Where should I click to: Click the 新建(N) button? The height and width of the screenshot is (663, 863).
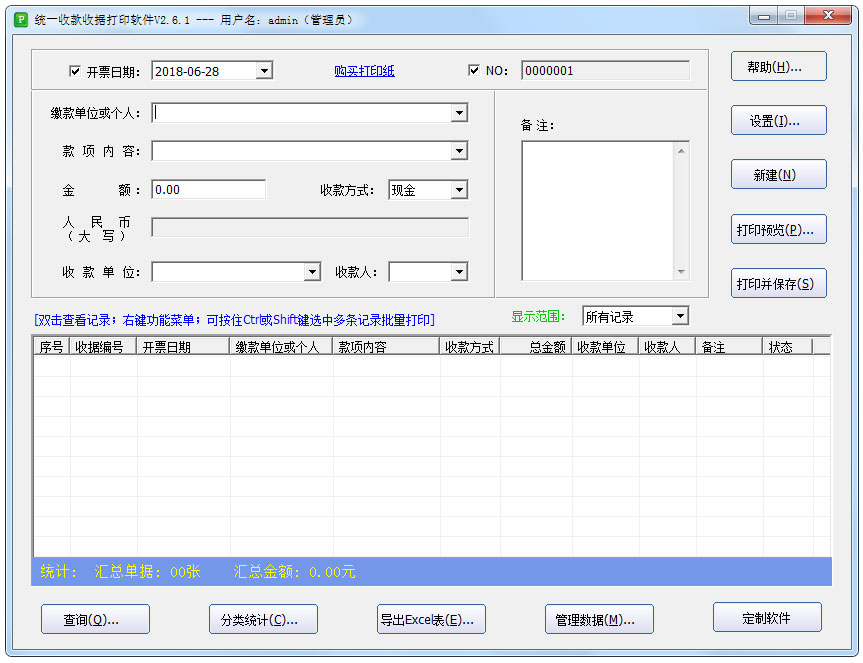[x=778, y=174]
